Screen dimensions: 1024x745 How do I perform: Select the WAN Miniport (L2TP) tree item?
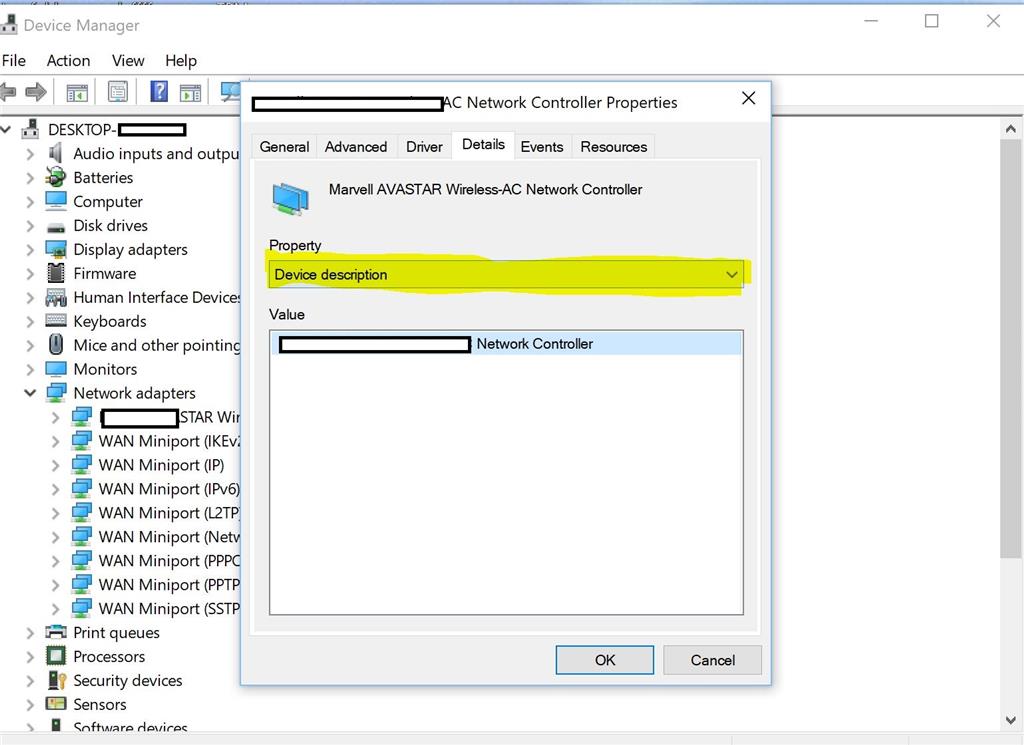pyautogui.click(x=169, y=513)
